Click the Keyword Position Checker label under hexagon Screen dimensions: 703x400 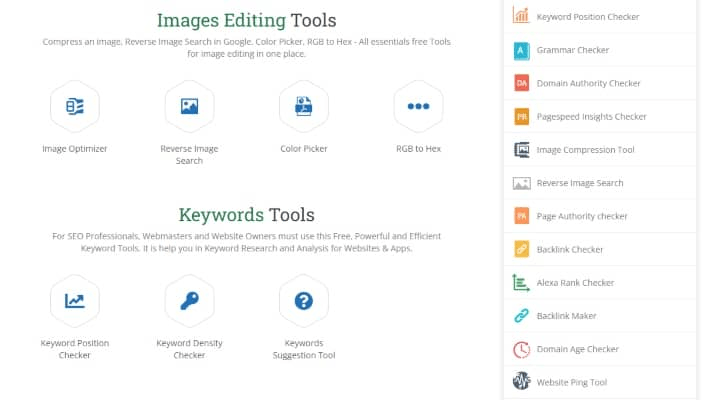(75, 349)
